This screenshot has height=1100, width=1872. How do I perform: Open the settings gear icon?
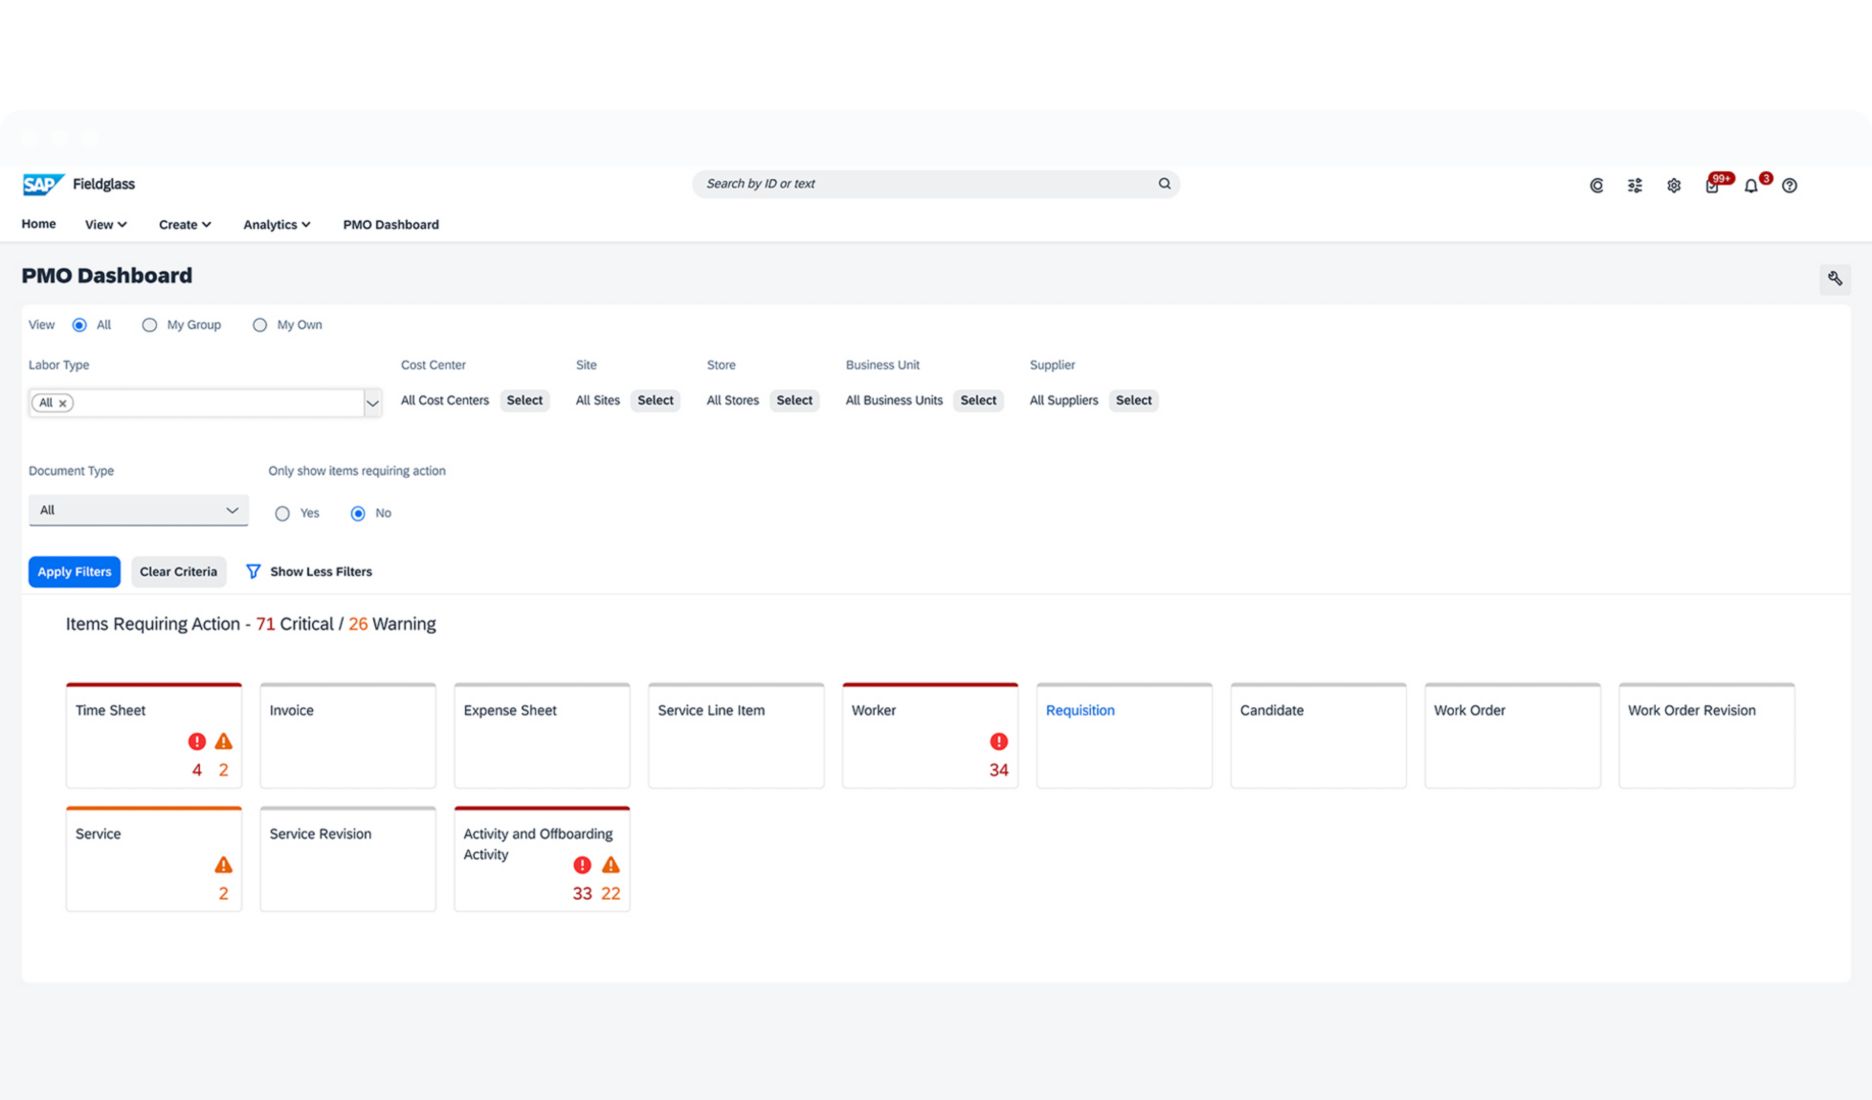1673,186
